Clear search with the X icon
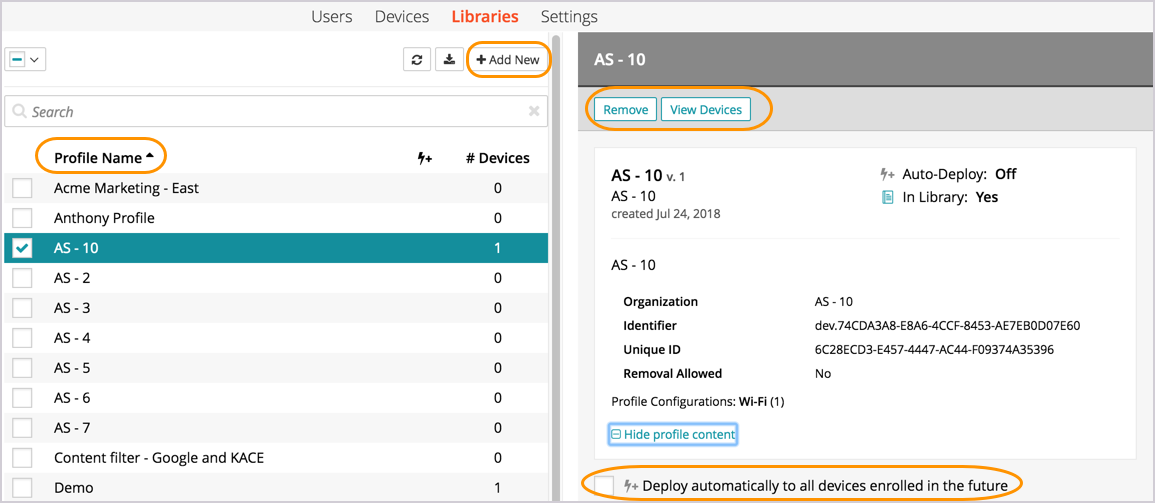This screenshot has height=503, width=1155. click(534, 112)
